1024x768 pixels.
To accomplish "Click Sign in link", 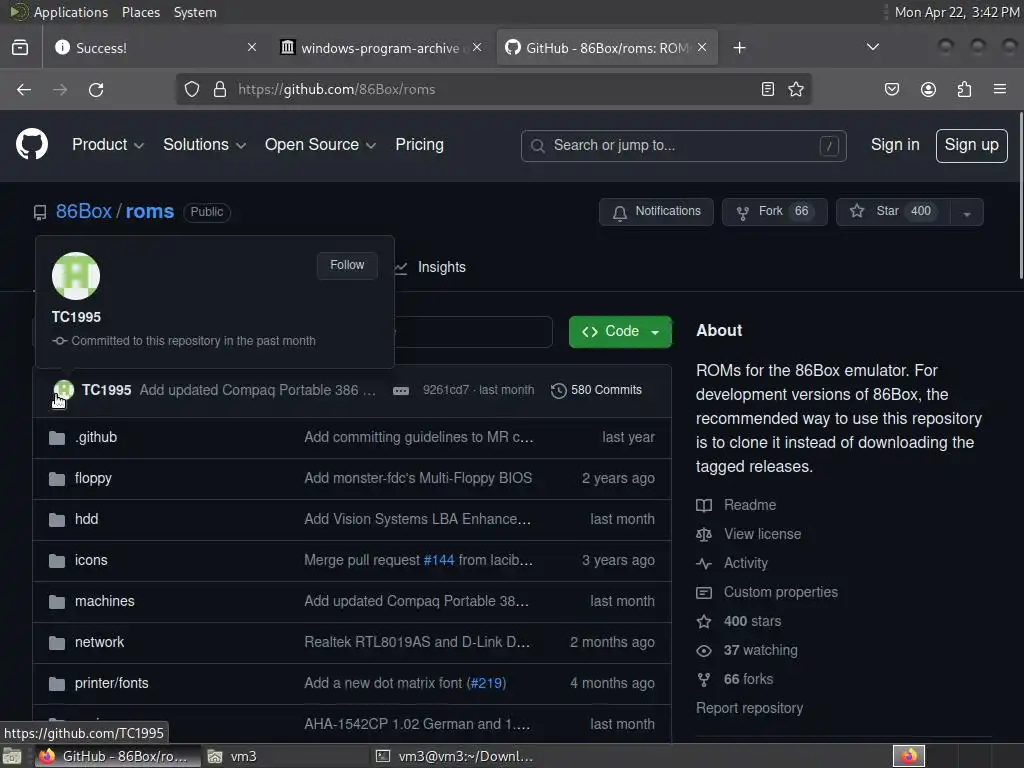I will [x=895, y=145].
